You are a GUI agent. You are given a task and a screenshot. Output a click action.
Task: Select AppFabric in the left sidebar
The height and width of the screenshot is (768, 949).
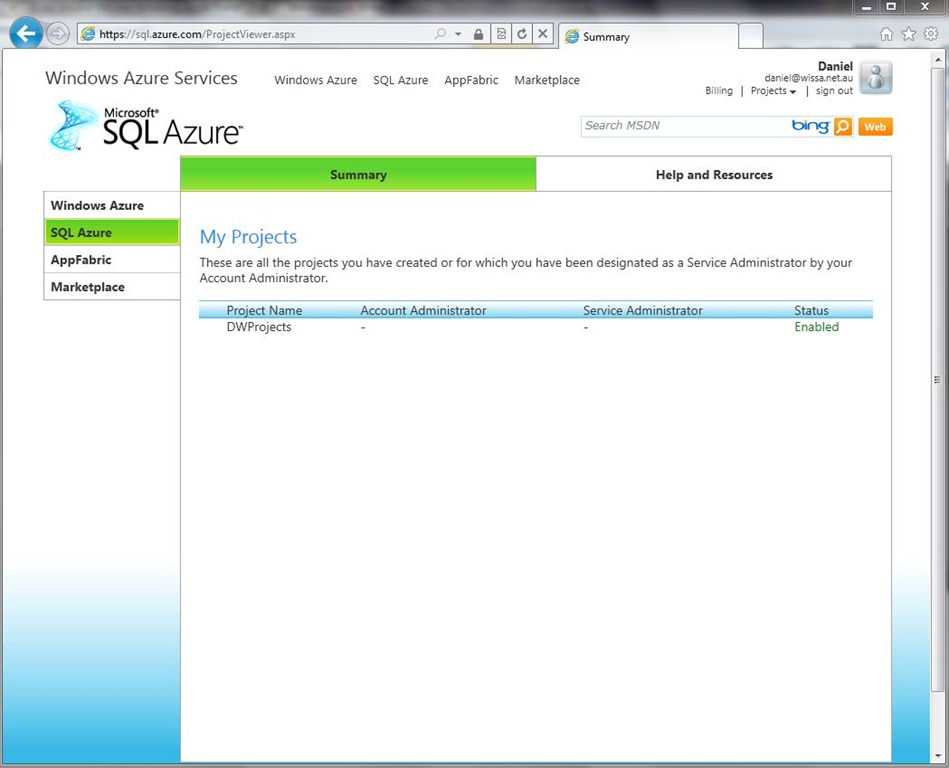pos(112,260)
